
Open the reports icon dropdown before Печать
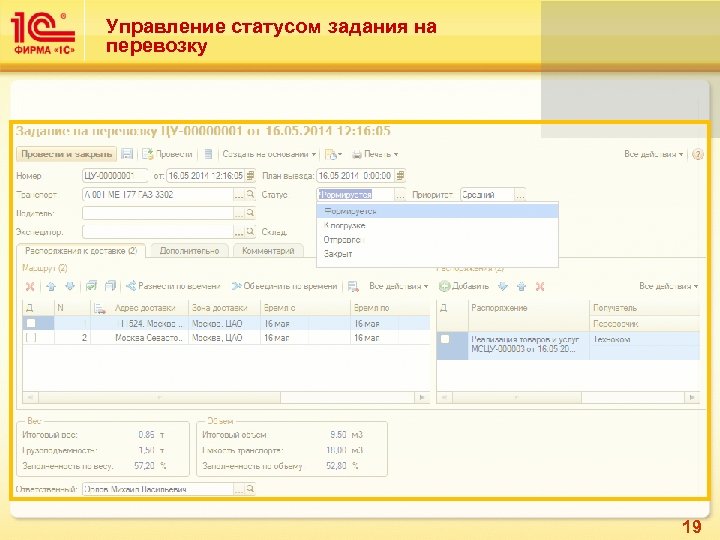click(333, 154)
